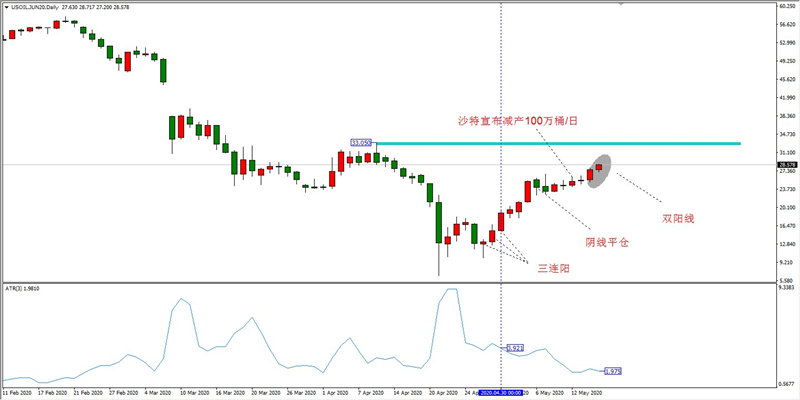Click the 9.3383 value on ATR scale

(787, 288)
